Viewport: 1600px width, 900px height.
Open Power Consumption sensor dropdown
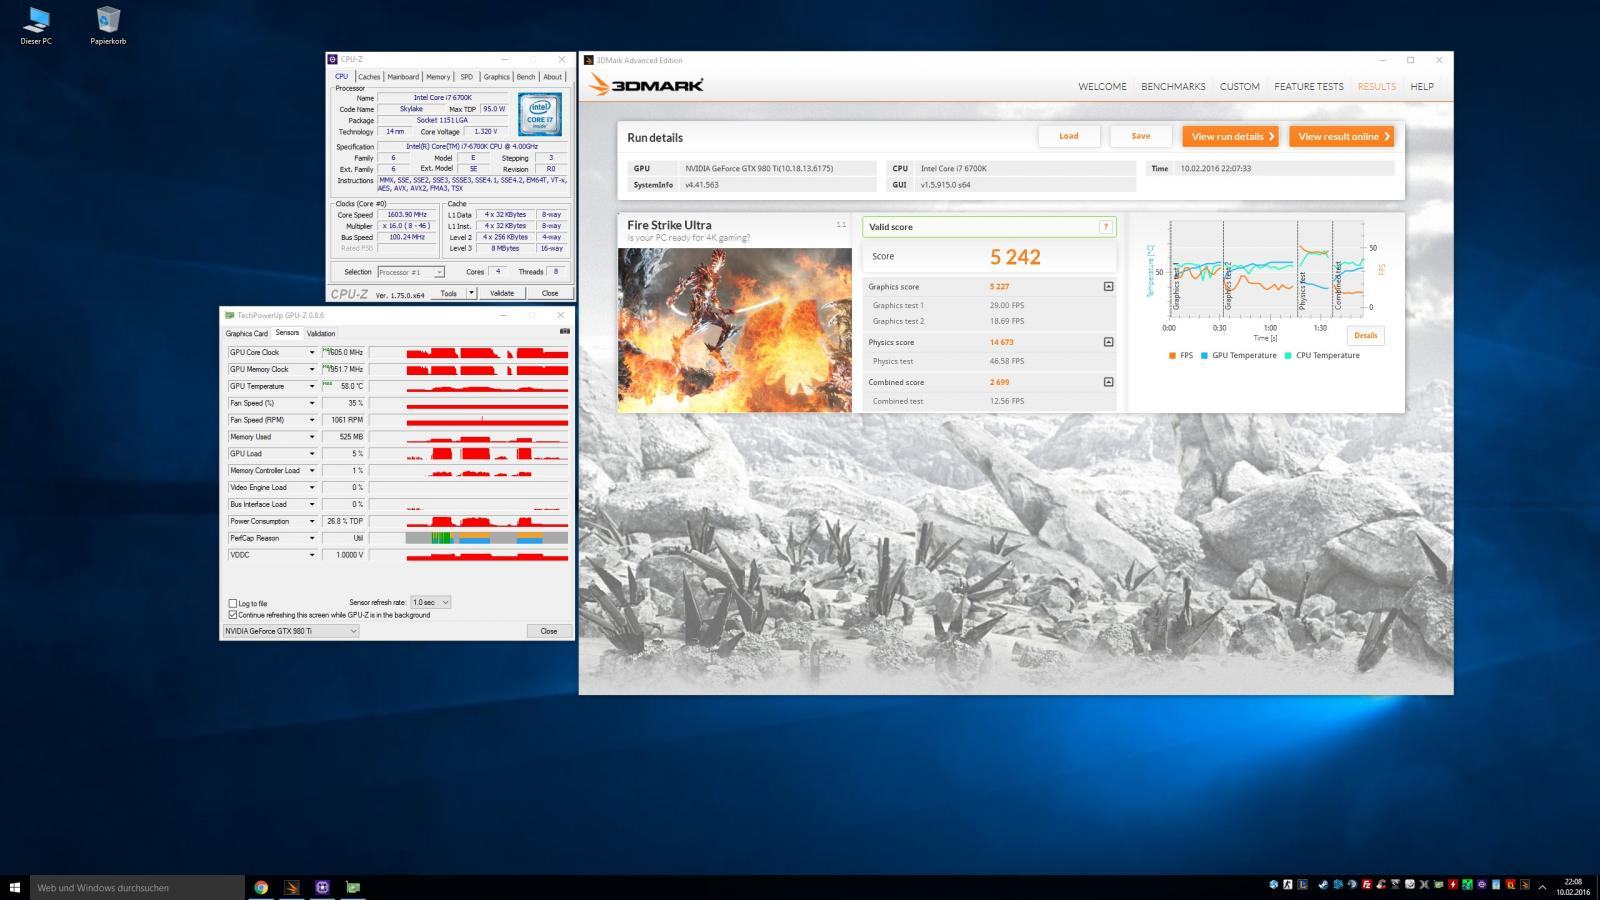tap(312, 521)
